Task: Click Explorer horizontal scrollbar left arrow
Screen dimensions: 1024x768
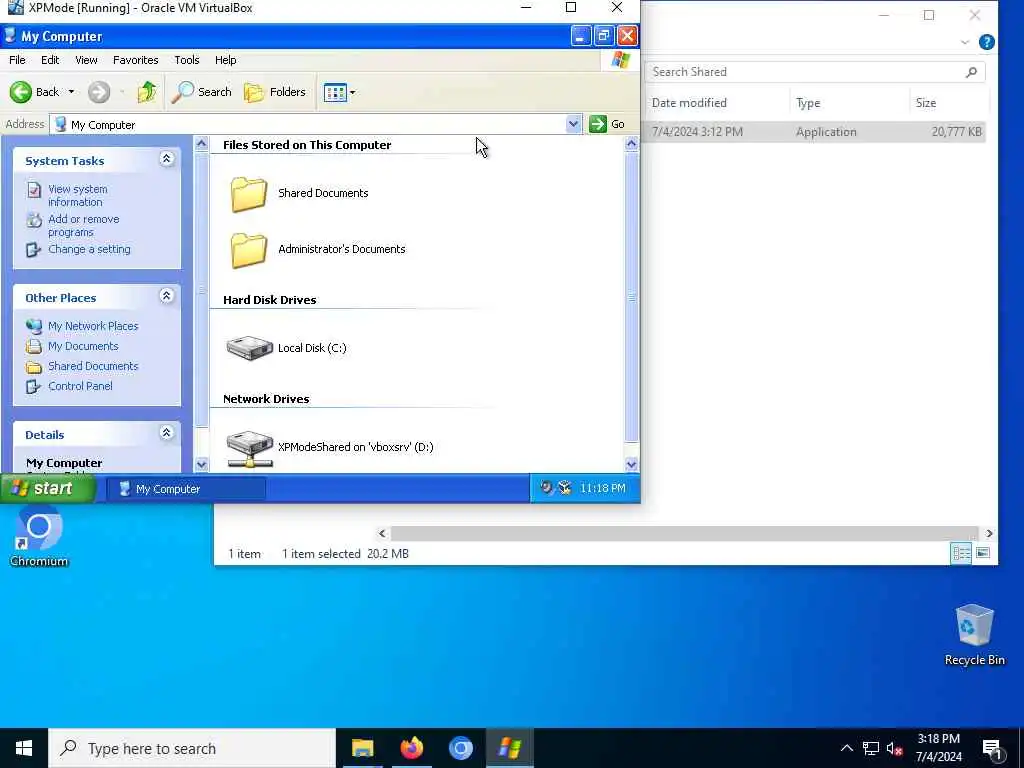Action: click(382, 534)
